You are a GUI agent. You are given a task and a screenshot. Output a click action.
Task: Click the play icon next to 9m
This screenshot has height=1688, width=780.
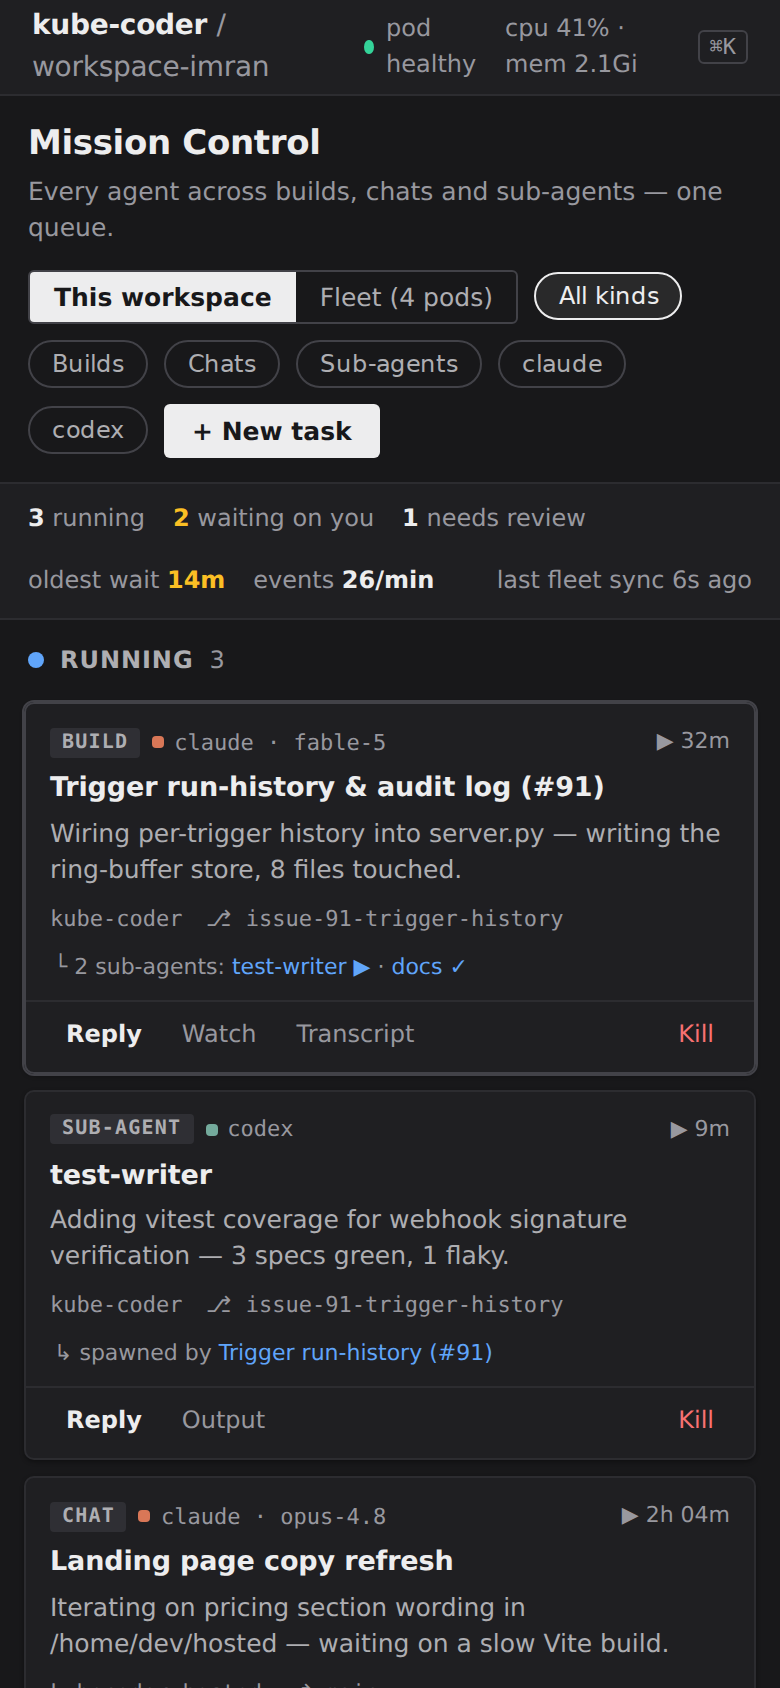(679, 1129)
